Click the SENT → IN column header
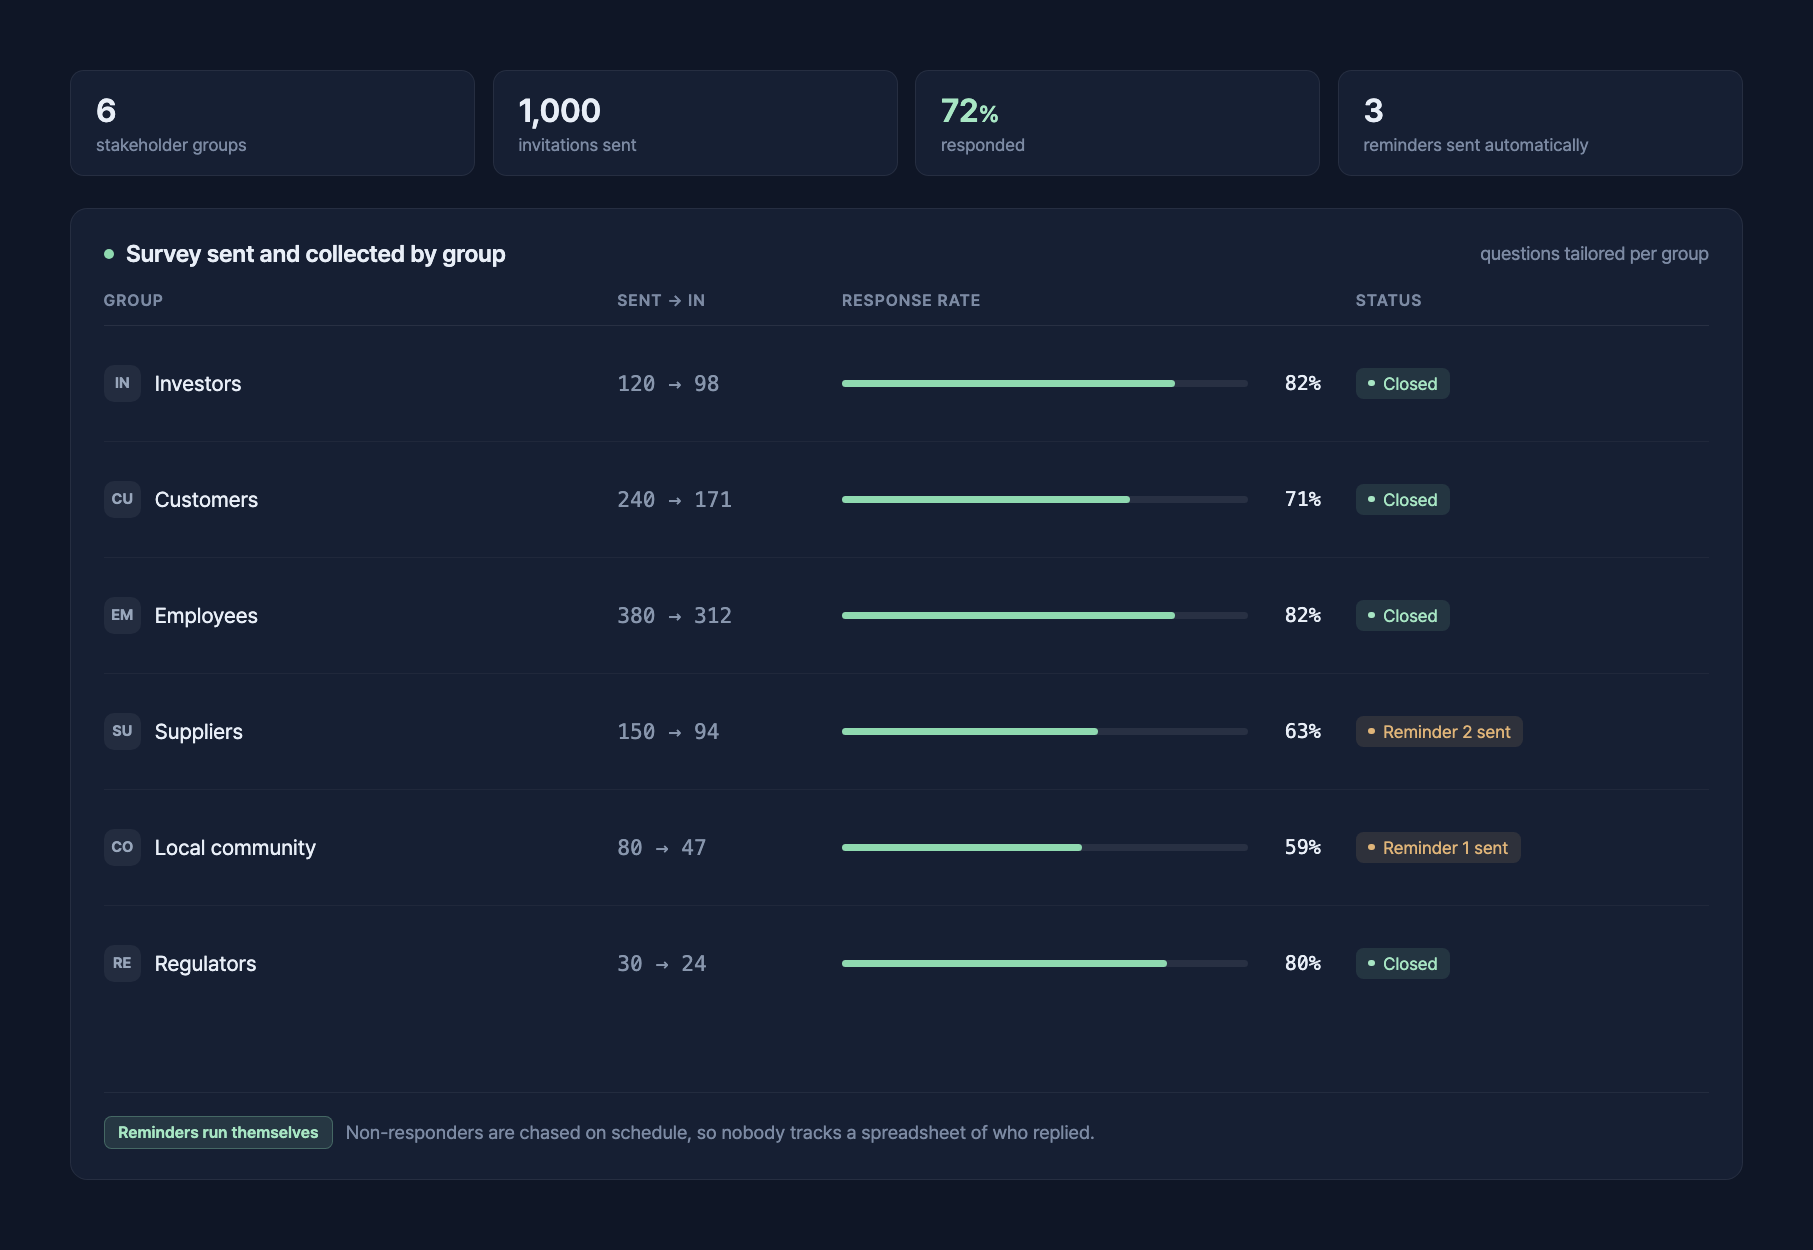This screenshot has width=1813, height=1250. coord(661,300)
